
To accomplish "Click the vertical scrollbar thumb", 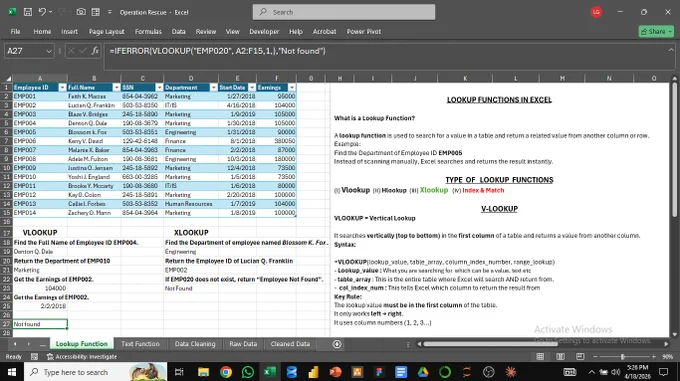I will pos(674,149).
